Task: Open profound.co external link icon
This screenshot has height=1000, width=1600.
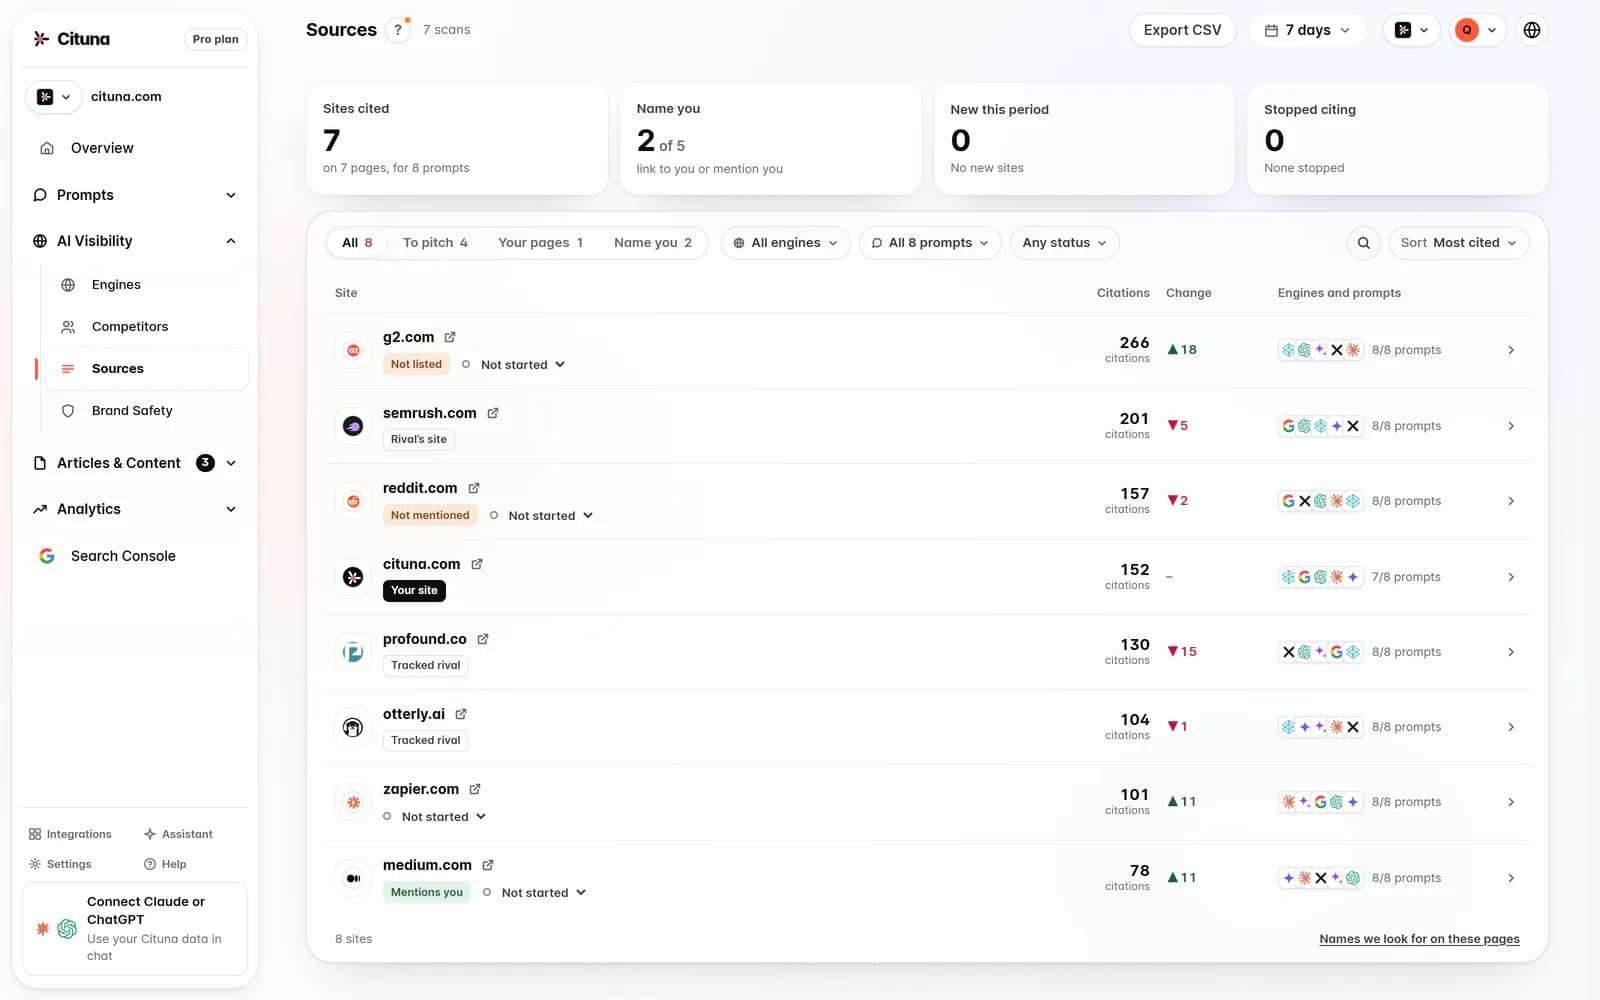Action: coord(483,639)
